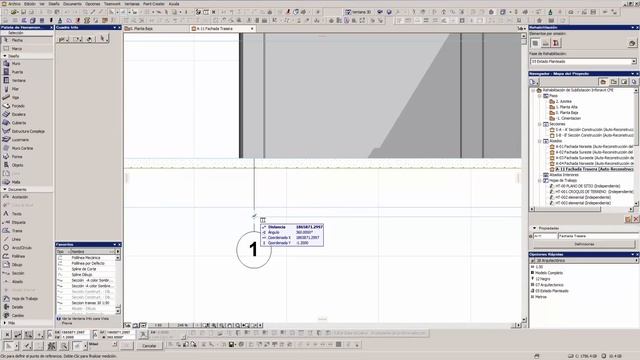This screenshot has height=360, width=640.
Task: Open the Fase de Rehabilitación dropdown
Action: pos(633,62)
